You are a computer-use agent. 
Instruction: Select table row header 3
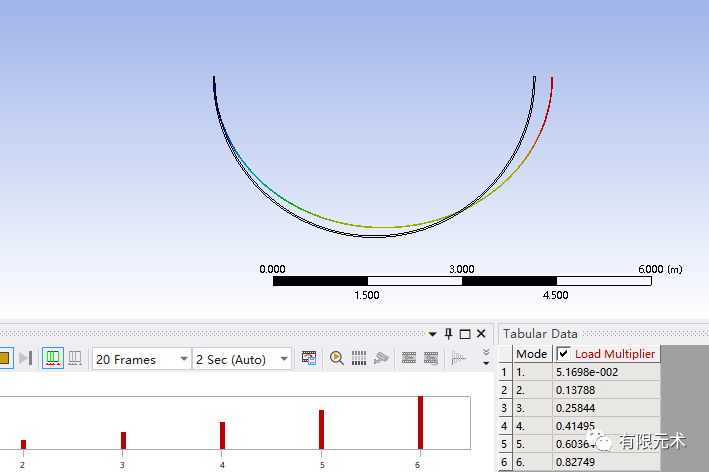pyautogui.click(x=505, y=408)
